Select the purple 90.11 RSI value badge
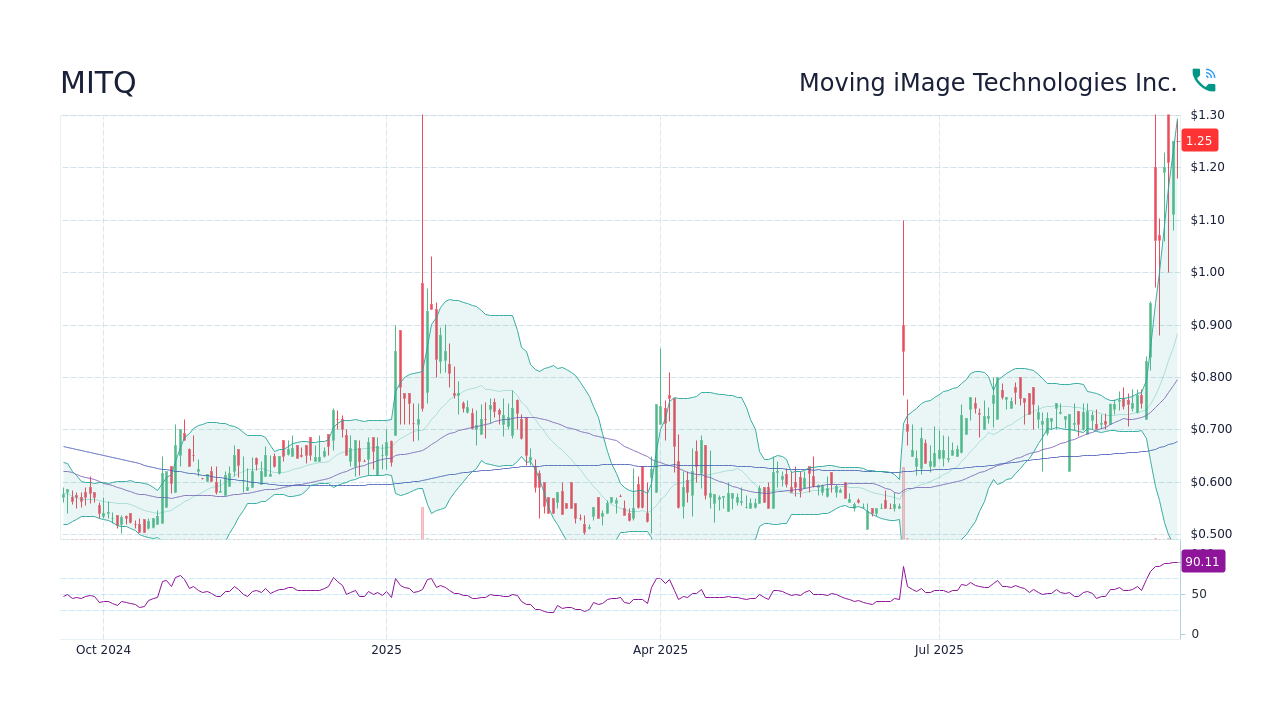The height and width of the screenshot is (720, 1280). coord(1203,561)
